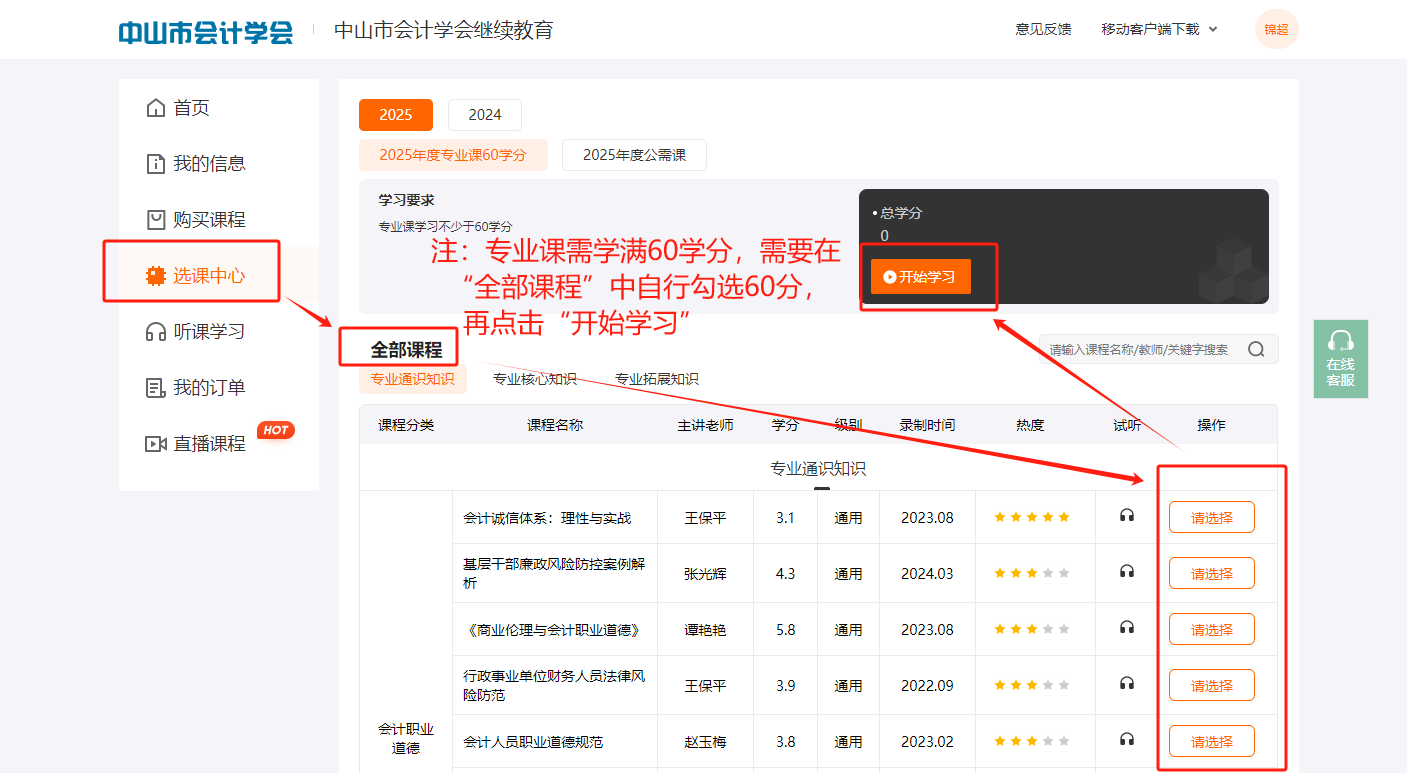Go to 首页 in the sidebar
This screenshot has width=1407, height=773.
(x=191, y=108)
